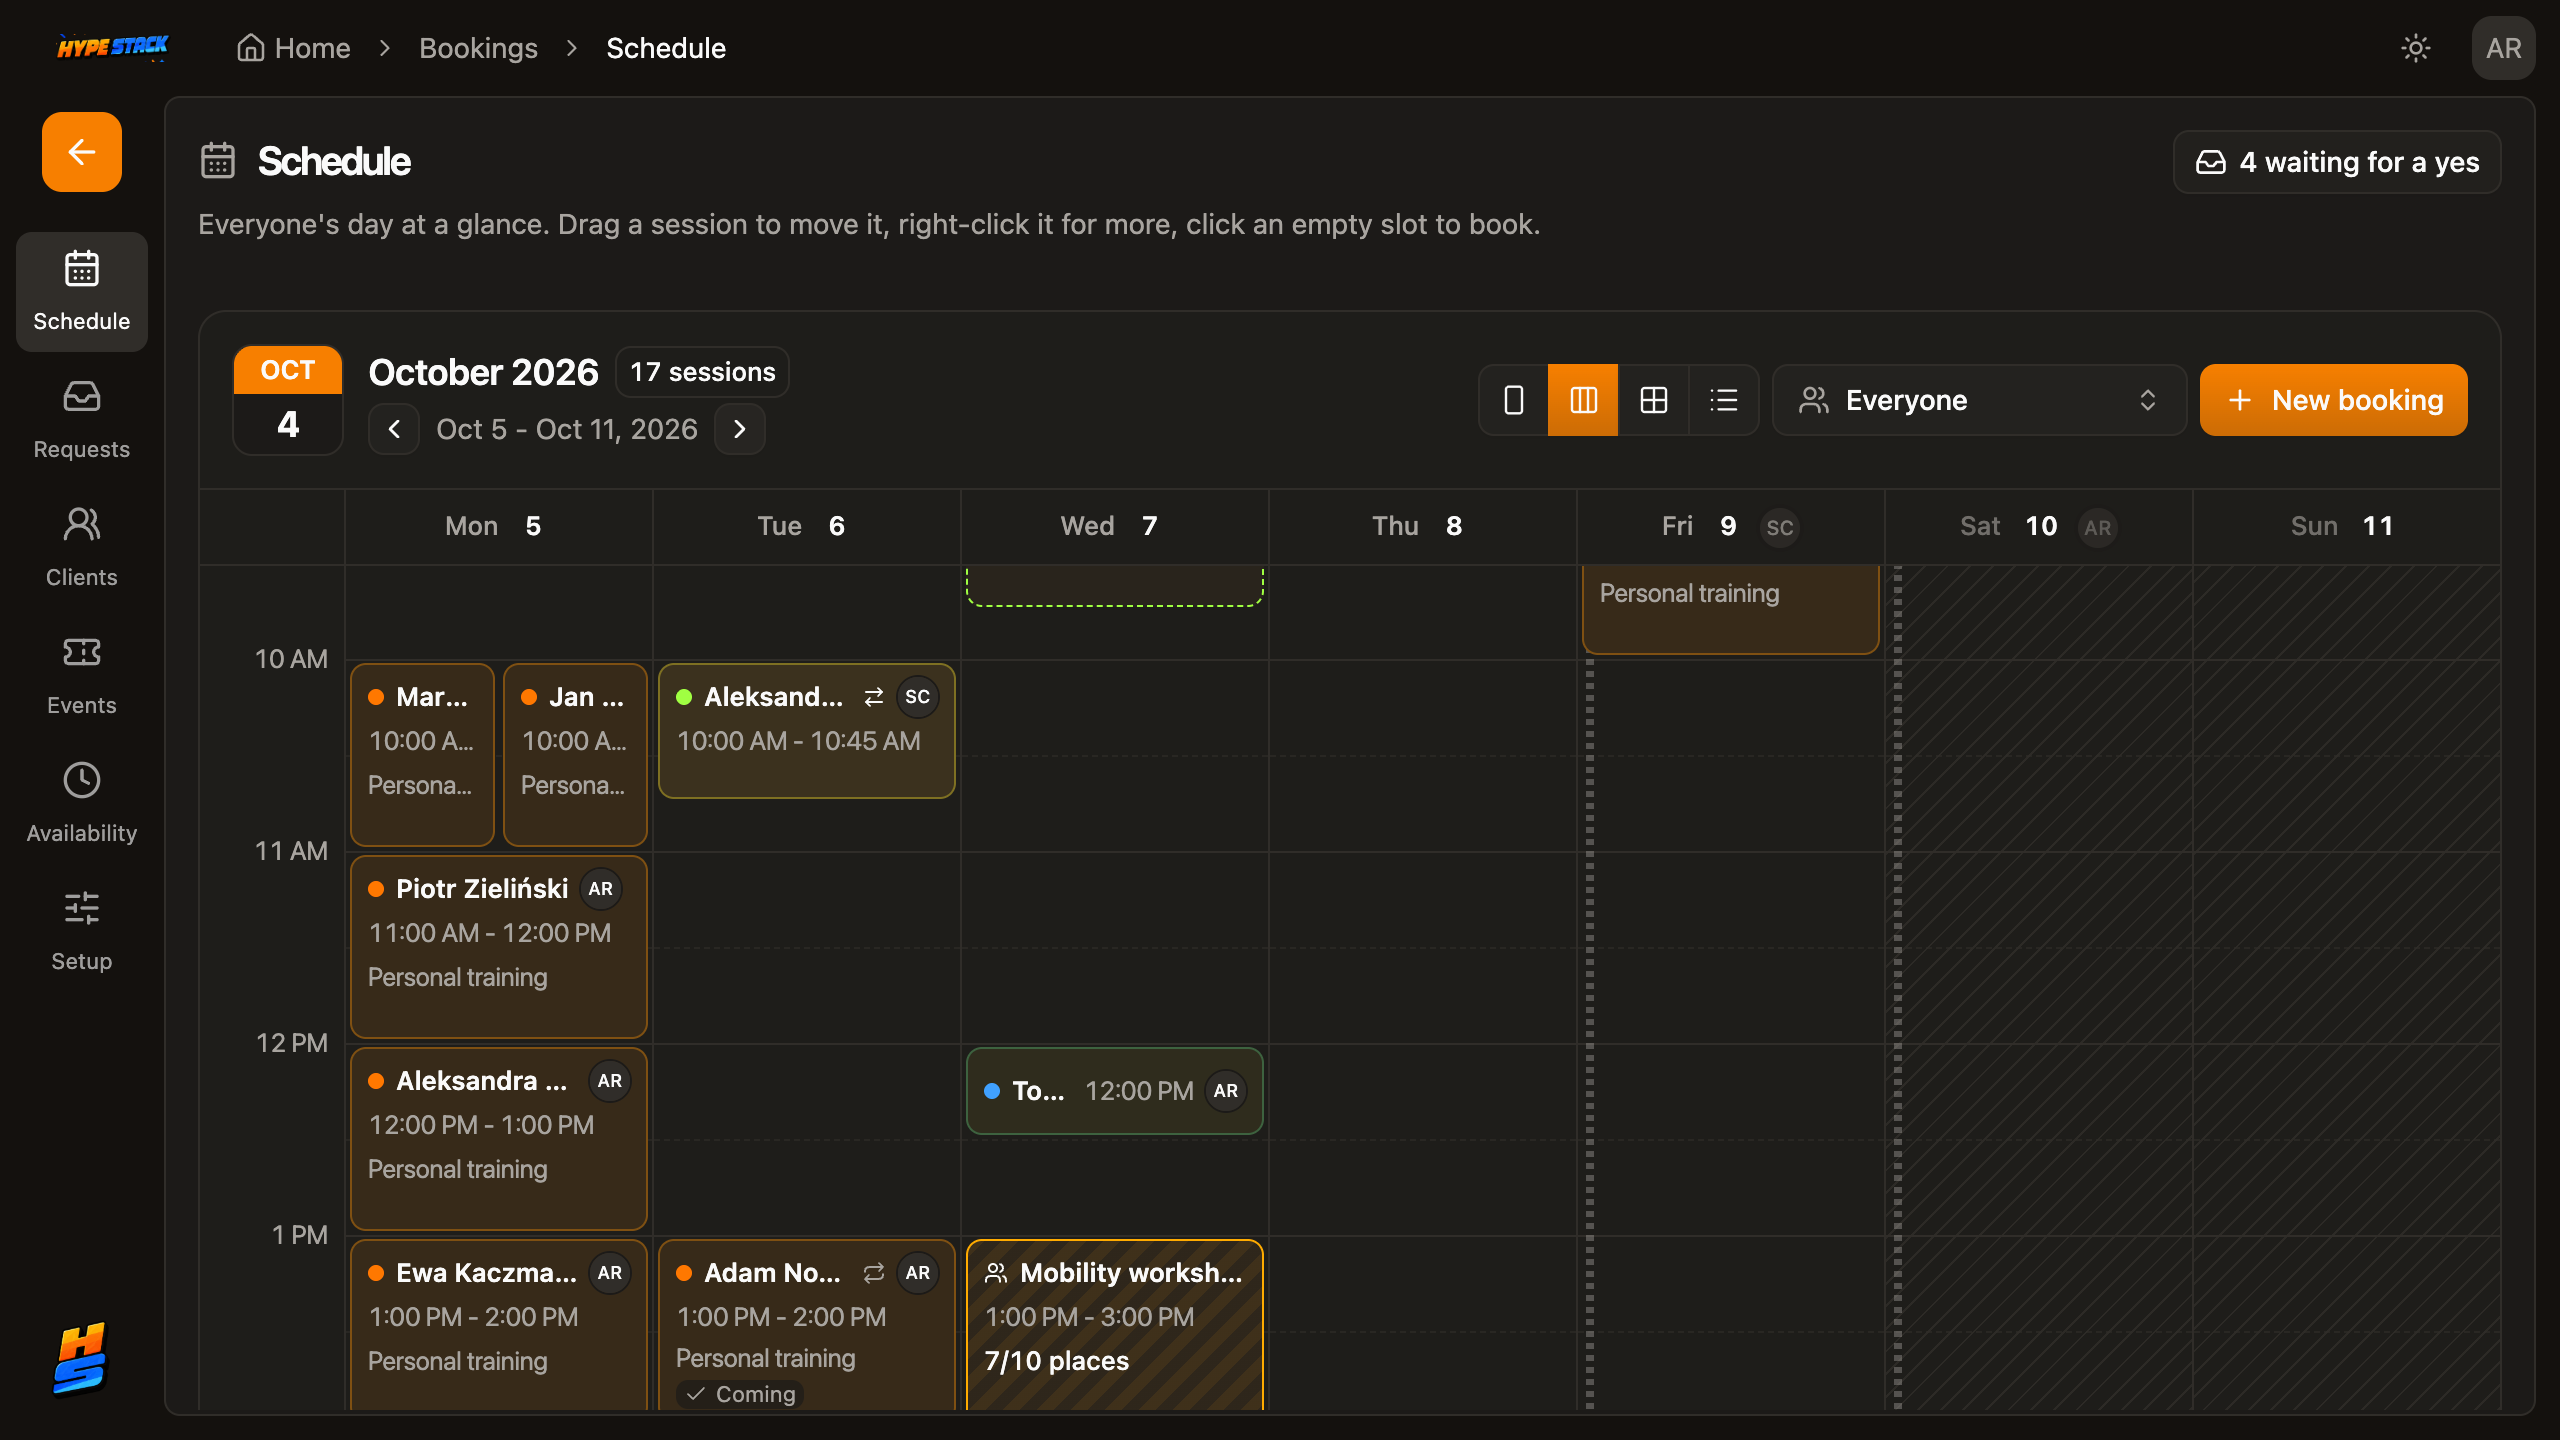Click the recurring icon on Aleksand... Tuesday session
2560x1440 pixels.
874,697
